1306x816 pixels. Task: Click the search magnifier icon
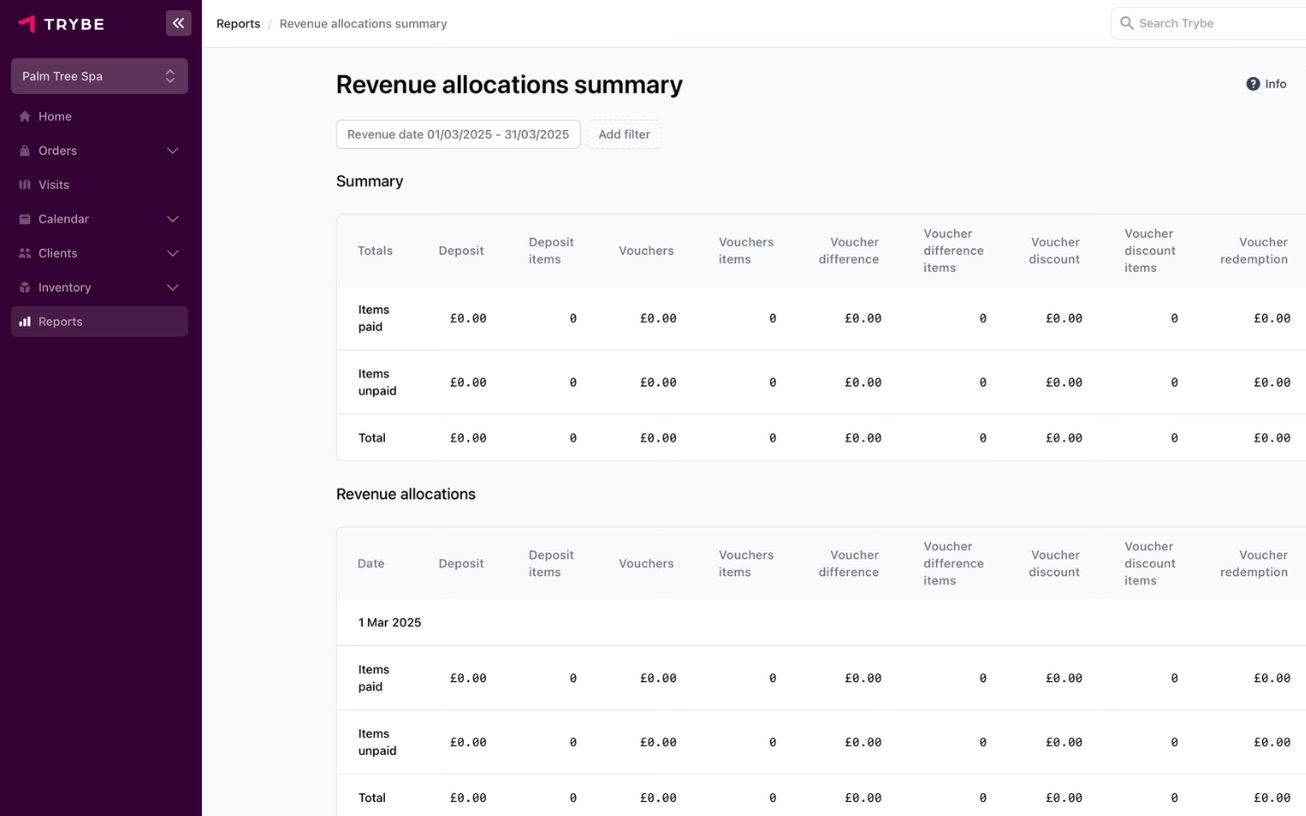(x=1127, y=23)
